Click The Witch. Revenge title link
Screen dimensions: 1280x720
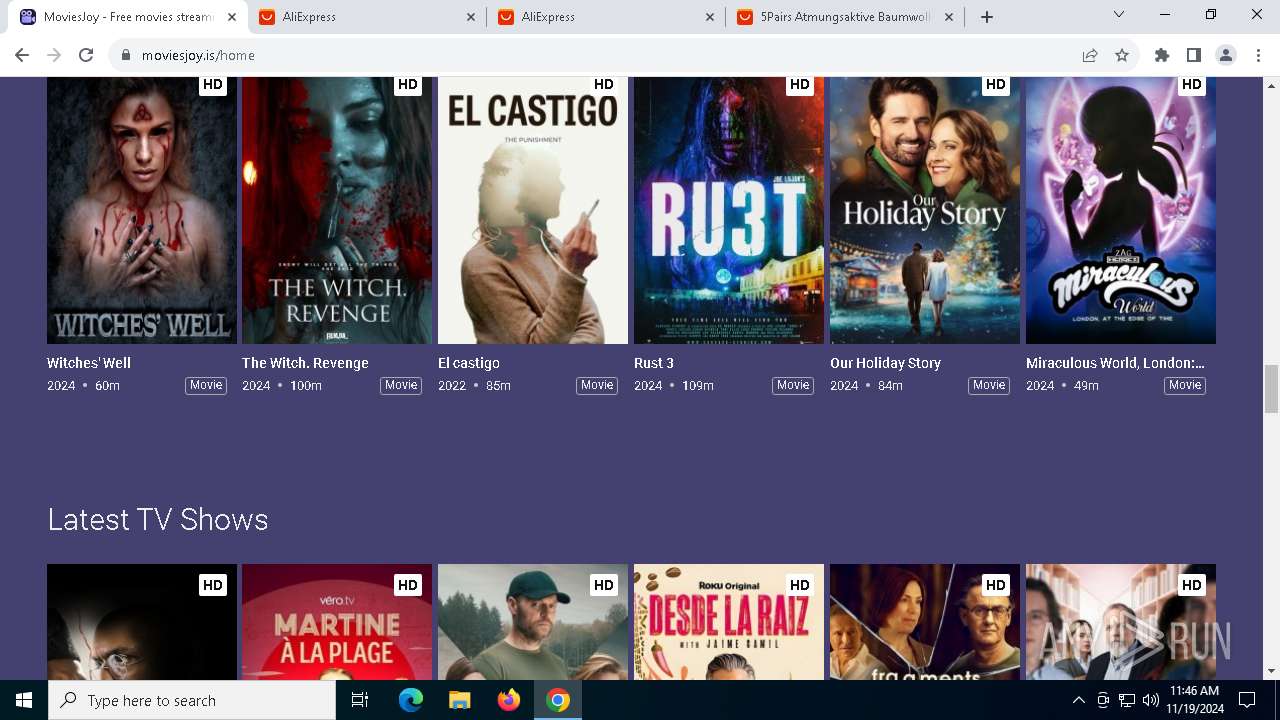click(x=305, y=363)
